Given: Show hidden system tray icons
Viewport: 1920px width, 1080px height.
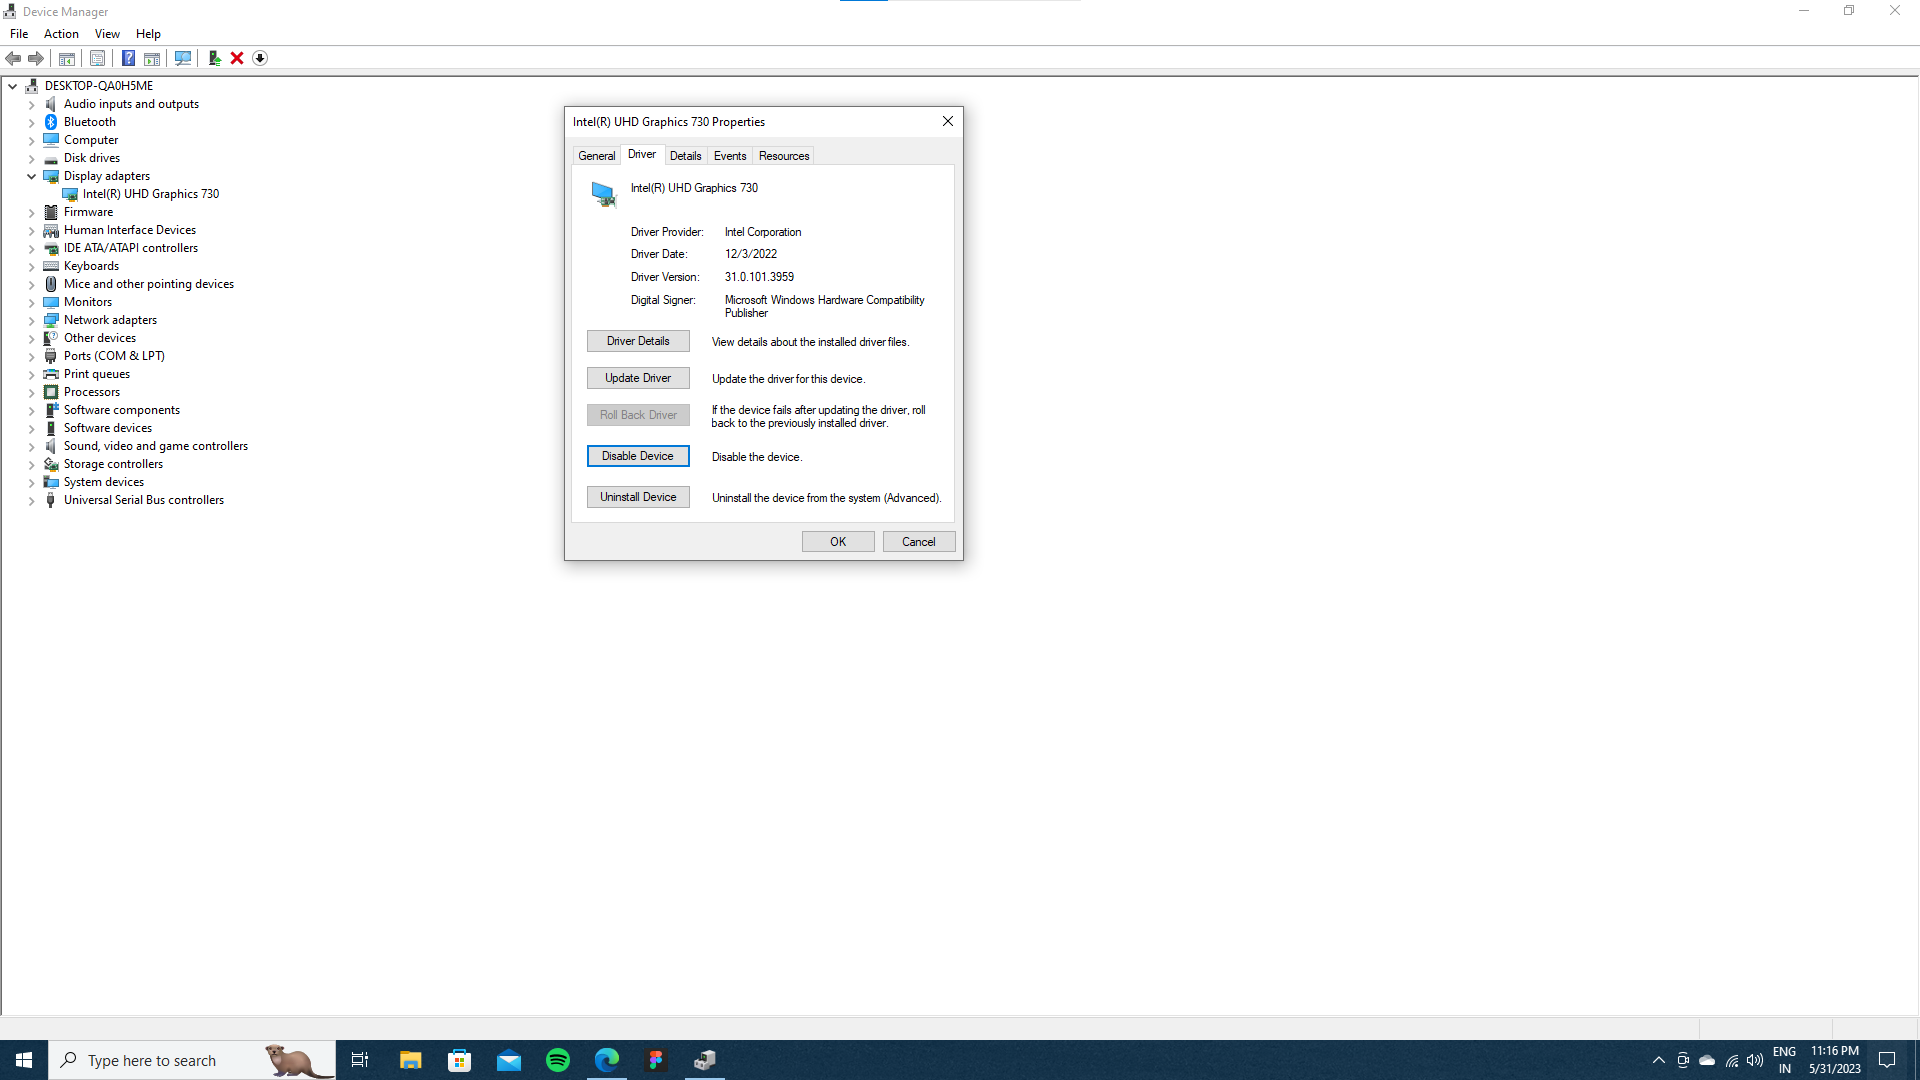Looking at the screenshot, I should [1659, 1060].
